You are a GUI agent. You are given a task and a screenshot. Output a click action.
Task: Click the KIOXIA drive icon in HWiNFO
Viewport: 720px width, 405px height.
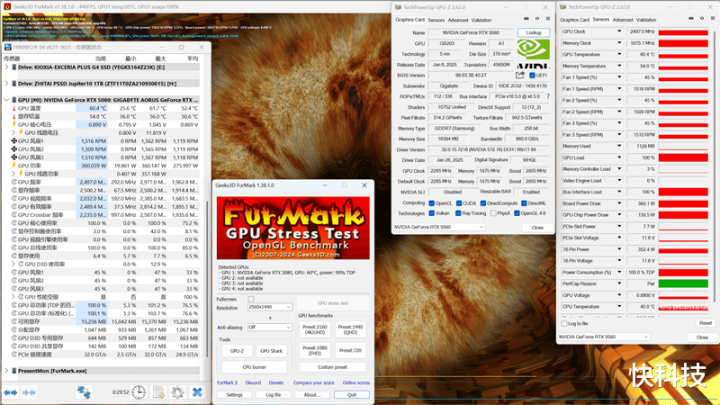tap(14, 67)
